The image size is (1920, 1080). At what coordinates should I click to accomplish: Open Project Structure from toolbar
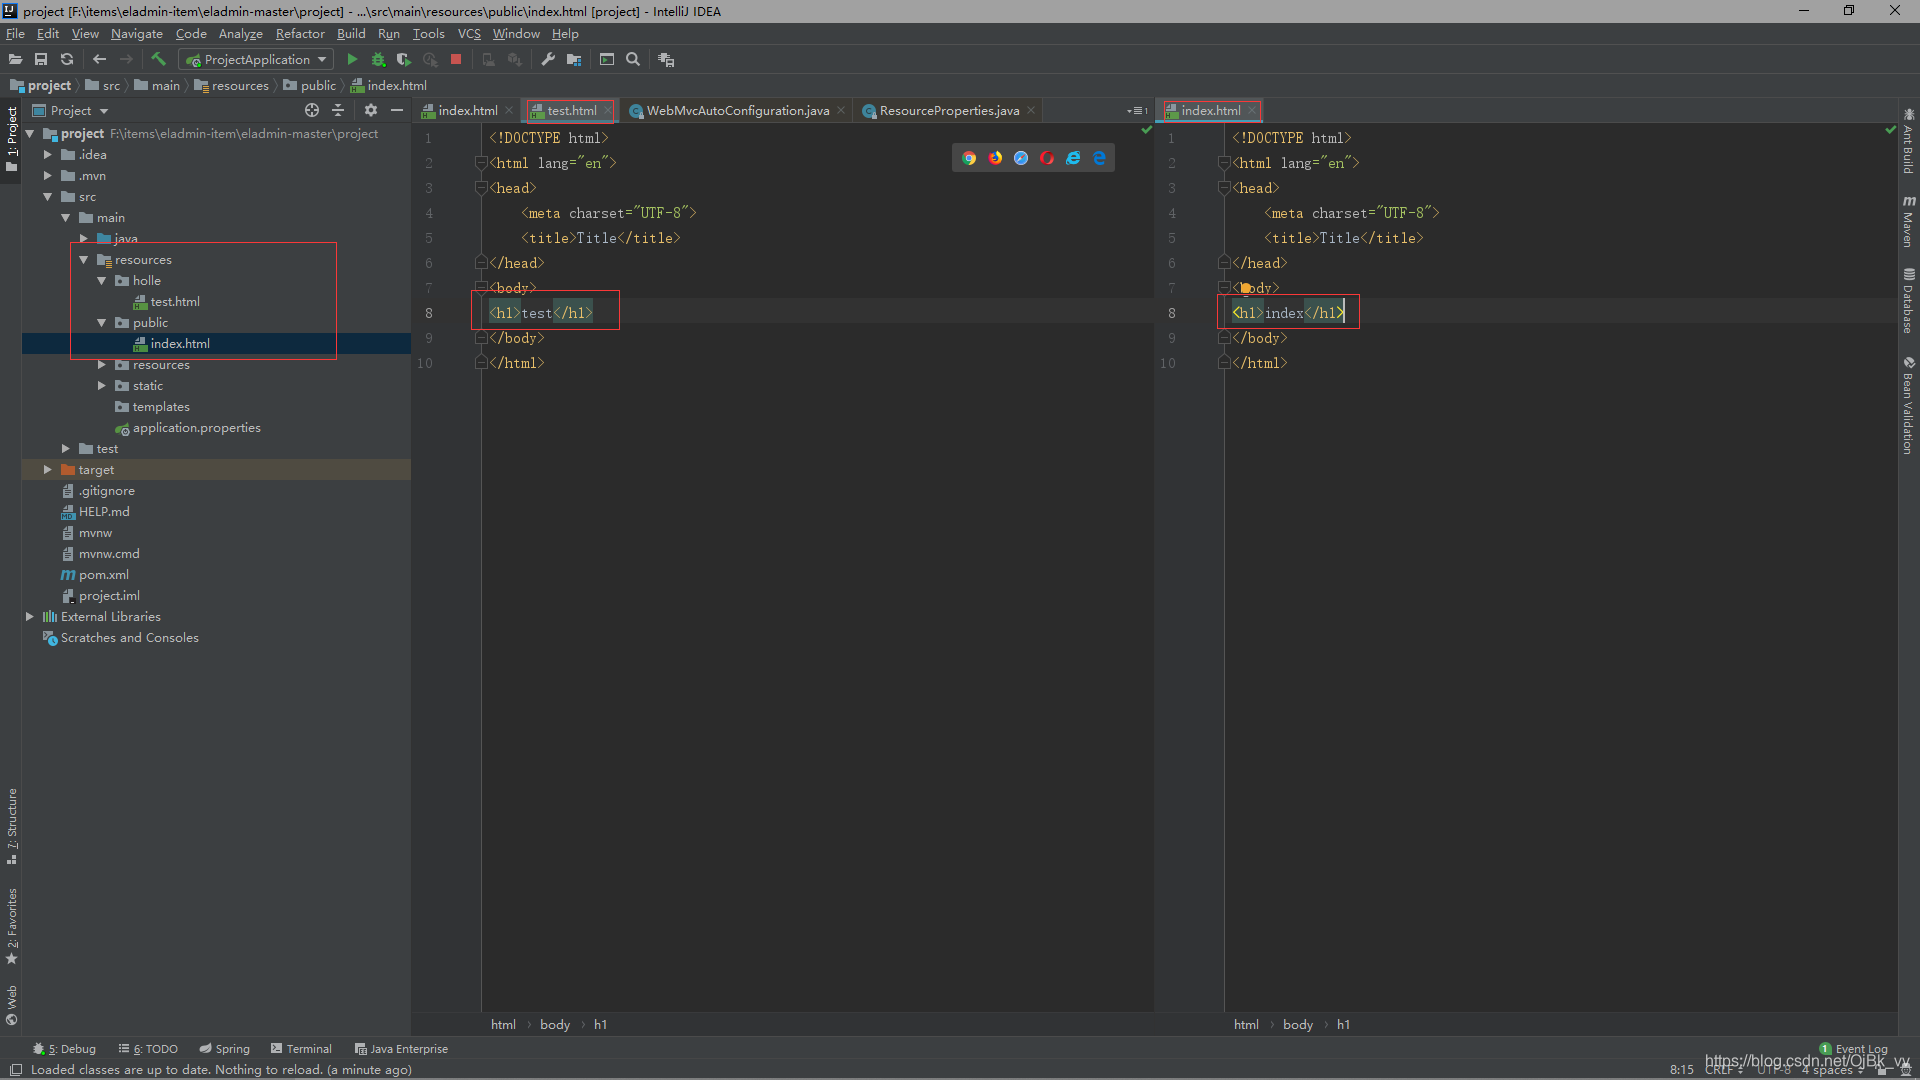click(x=574, y=60)
